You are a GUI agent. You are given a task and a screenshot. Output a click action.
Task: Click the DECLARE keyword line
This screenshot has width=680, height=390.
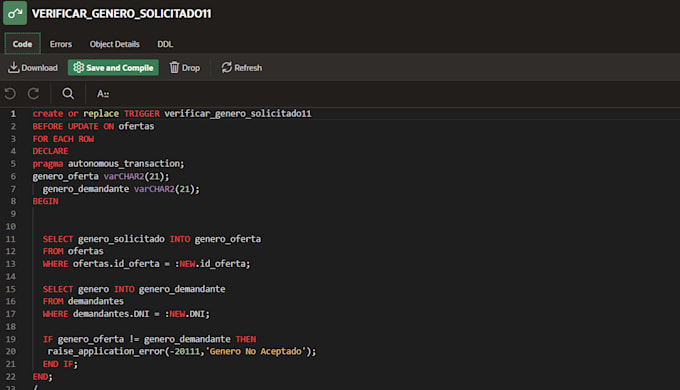[x=50, y=151]
